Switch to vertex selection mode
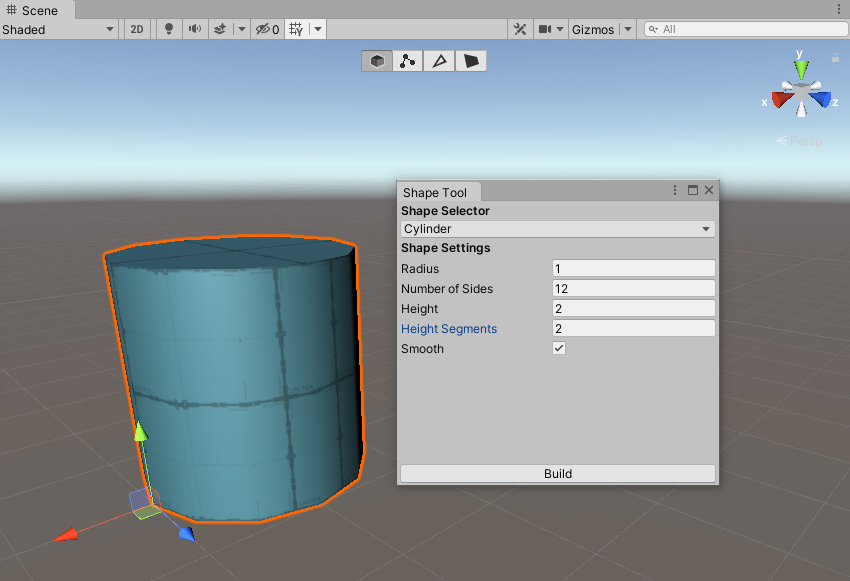Image resolution: width=850 pixels, height=581 pixels. point(408,61)
